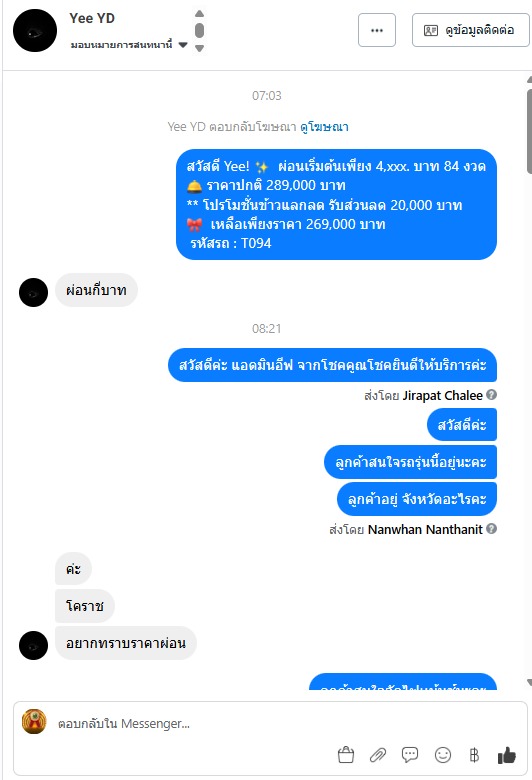Click the header up arrow near Yee YD
The height and width of the screenshot is (780, 532).
[199, 13]
